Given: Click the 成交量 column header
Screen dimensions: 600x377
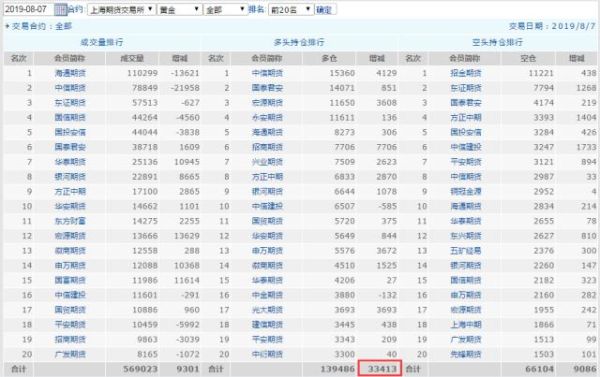Looking at the screenshot, I should (x=132, y=59).
